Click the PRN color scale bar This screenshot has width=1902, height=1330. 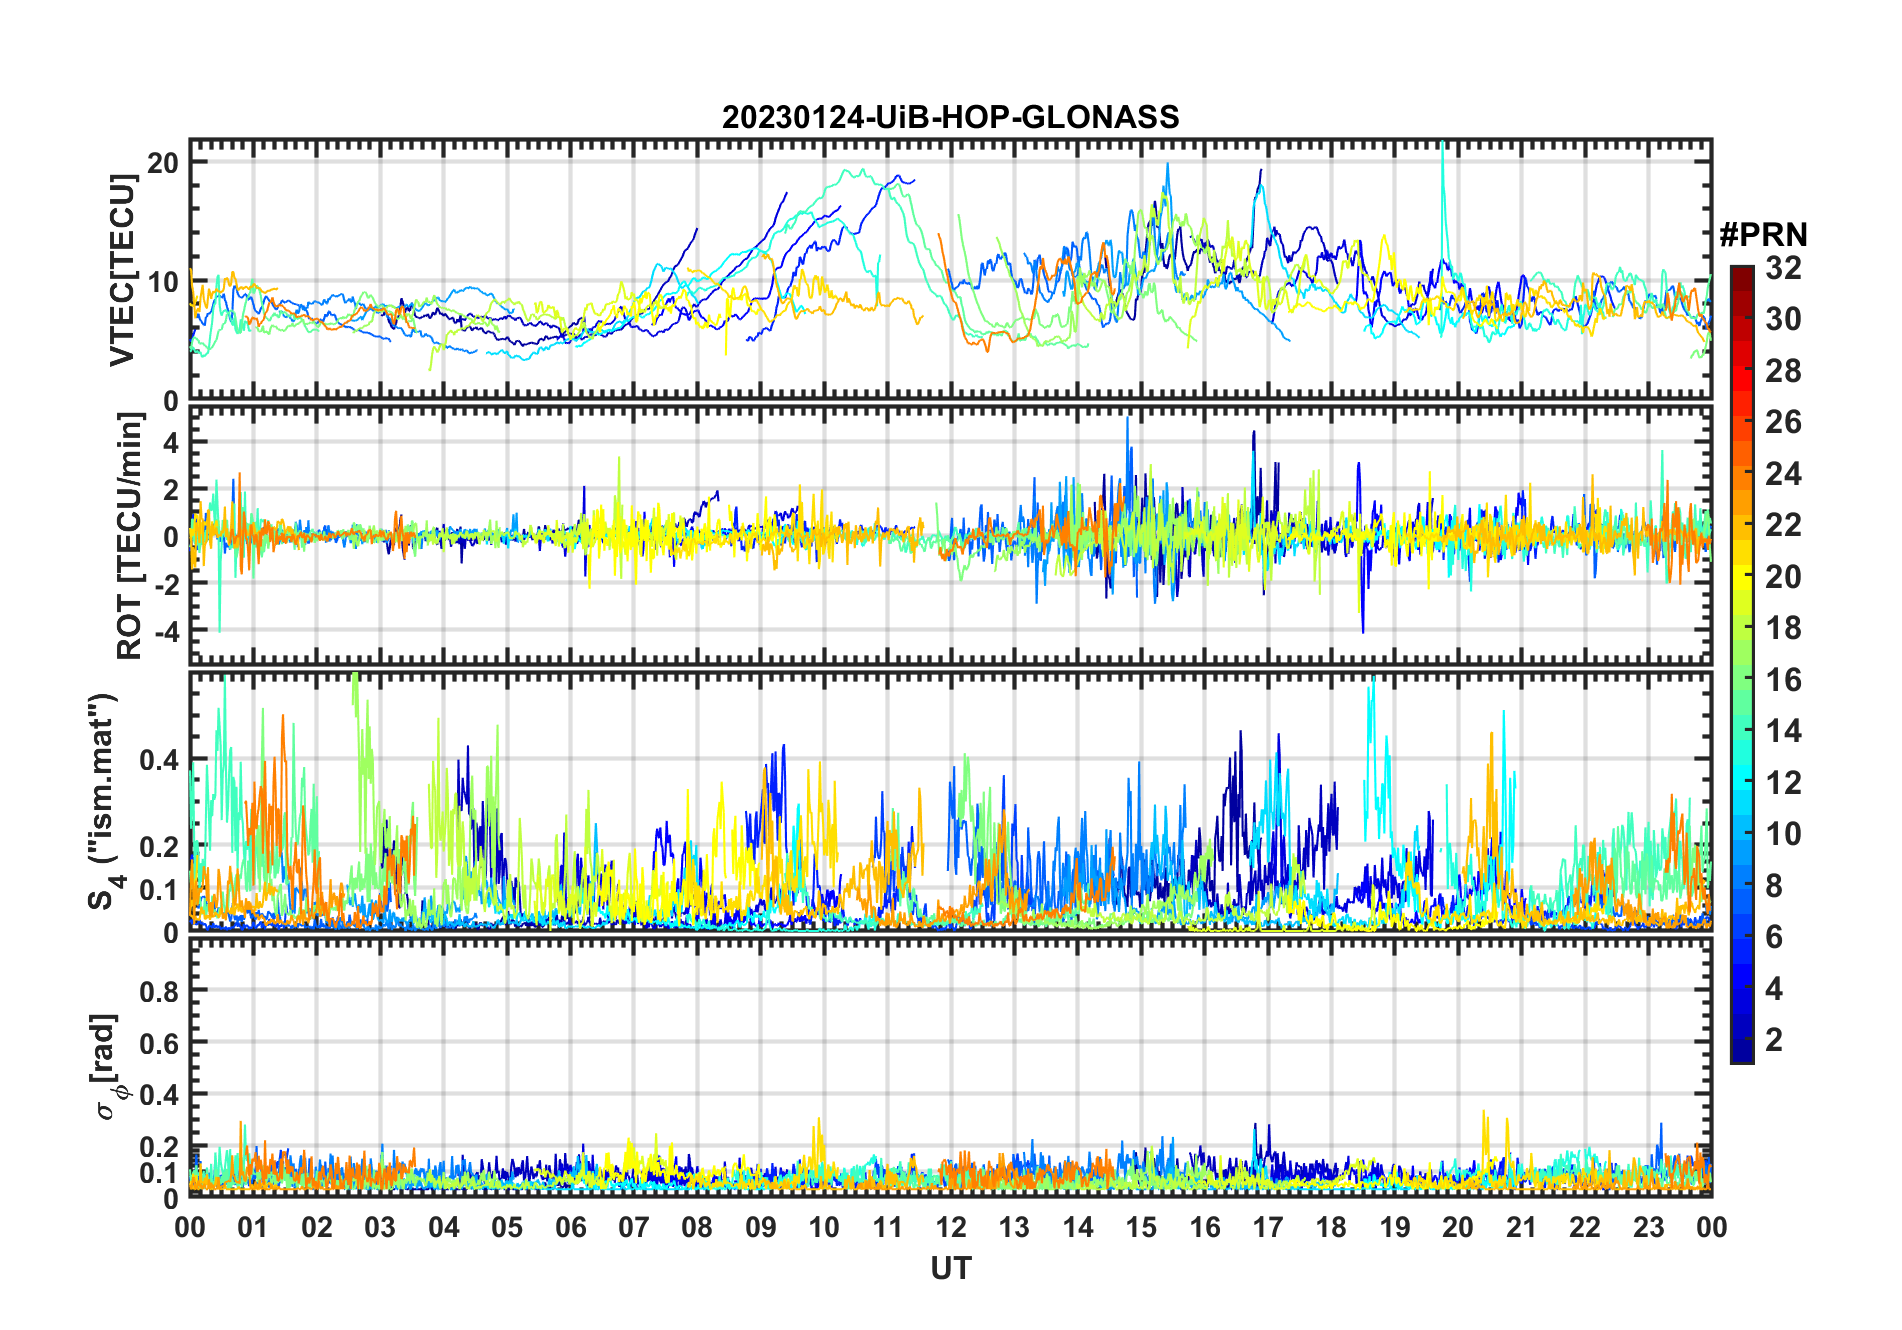tap(1741, 664)
